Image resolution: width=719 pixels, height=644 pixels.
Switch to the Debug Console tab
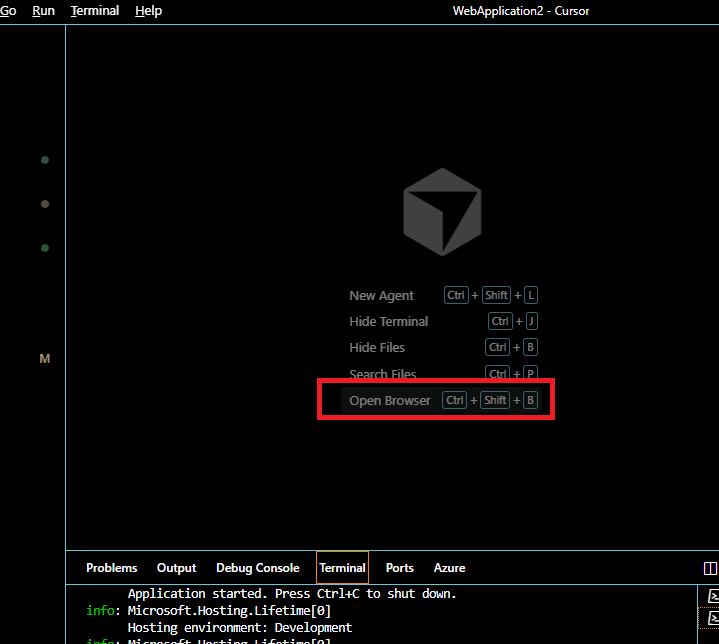(x=258, y=568)
